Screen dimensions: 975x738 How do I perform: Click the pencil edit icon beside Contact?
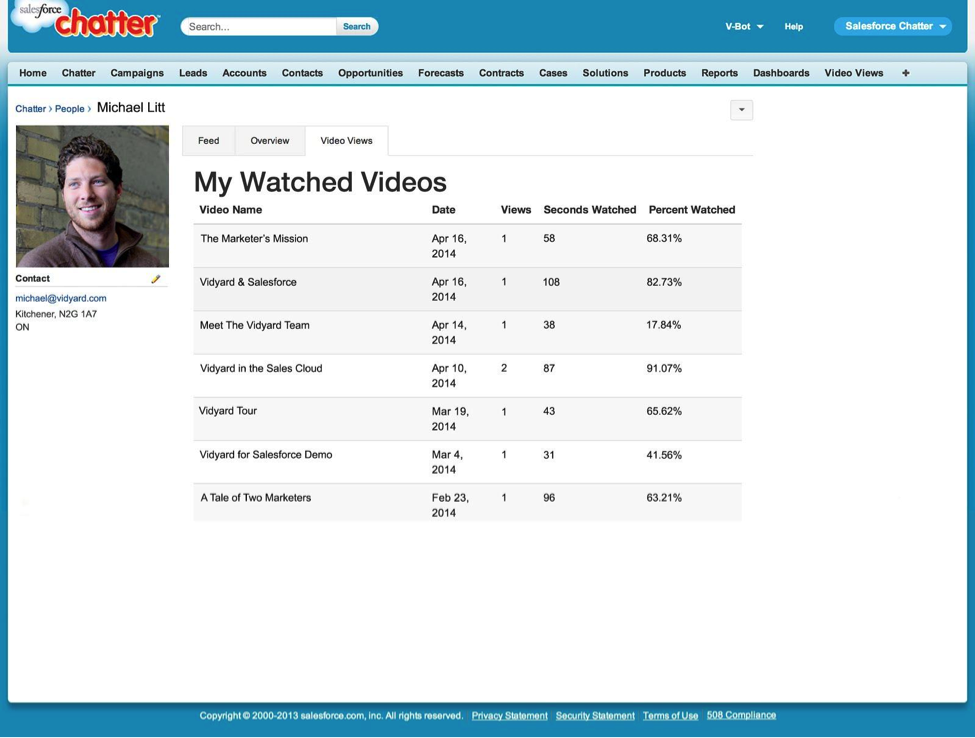click(x=155, y=279)
